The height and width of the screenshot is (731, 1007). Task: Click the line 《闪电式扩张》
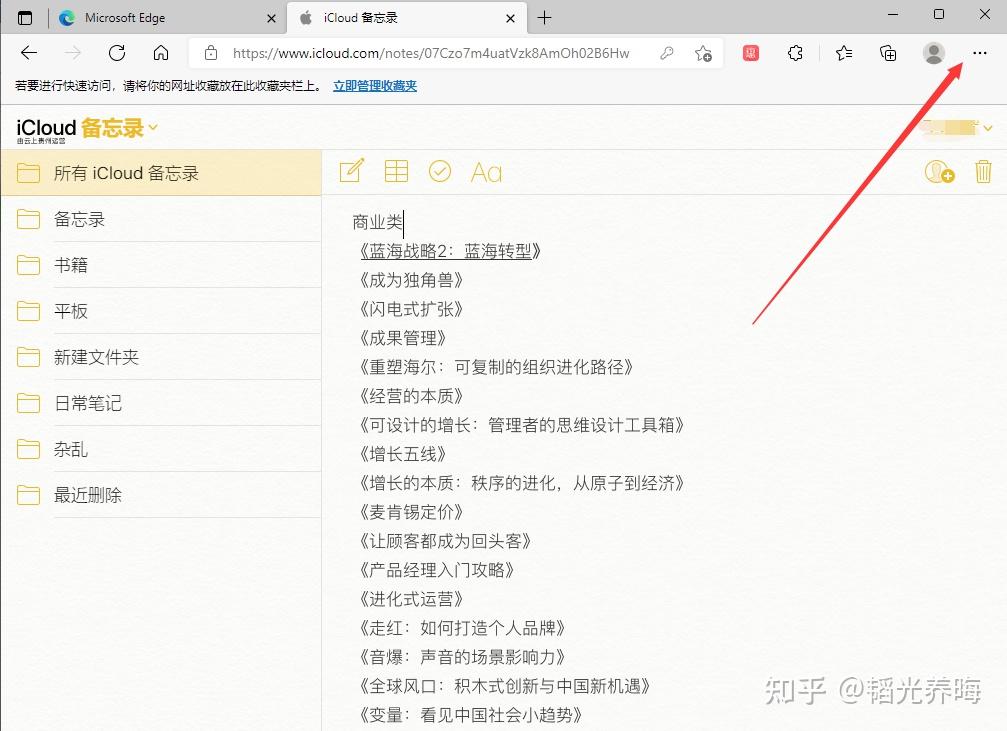pos(411,309)
